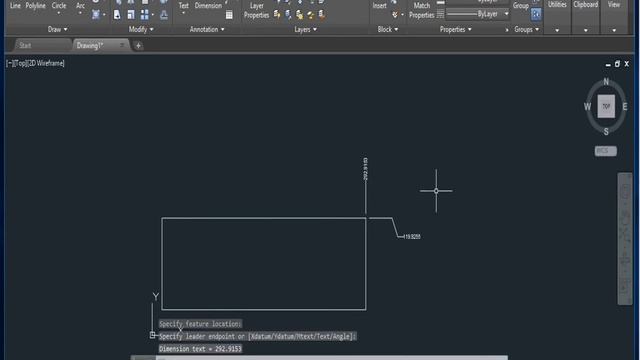Click Match Properties
The width and height of the screenshot is (640, 360).
click(x=422, y=11)
